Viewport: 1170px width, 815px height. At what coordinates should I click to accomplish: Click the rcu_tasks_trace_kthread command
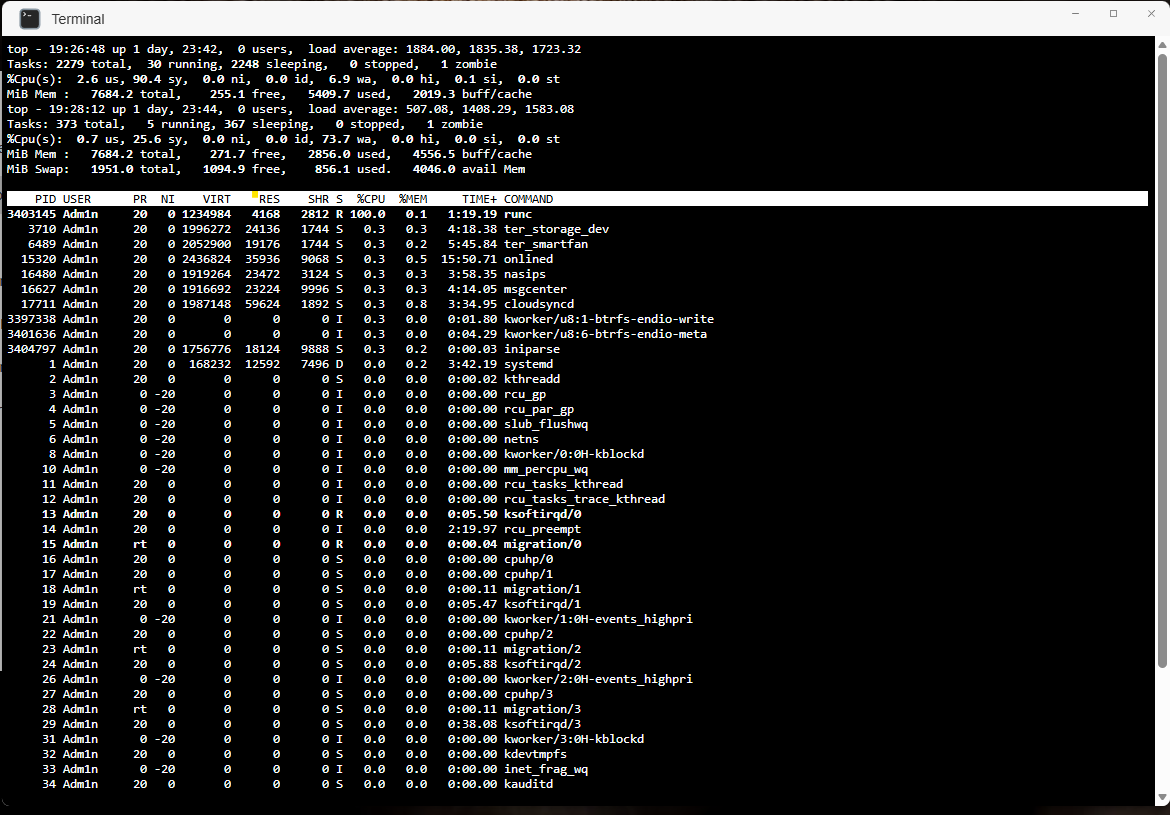pos(584,499)
